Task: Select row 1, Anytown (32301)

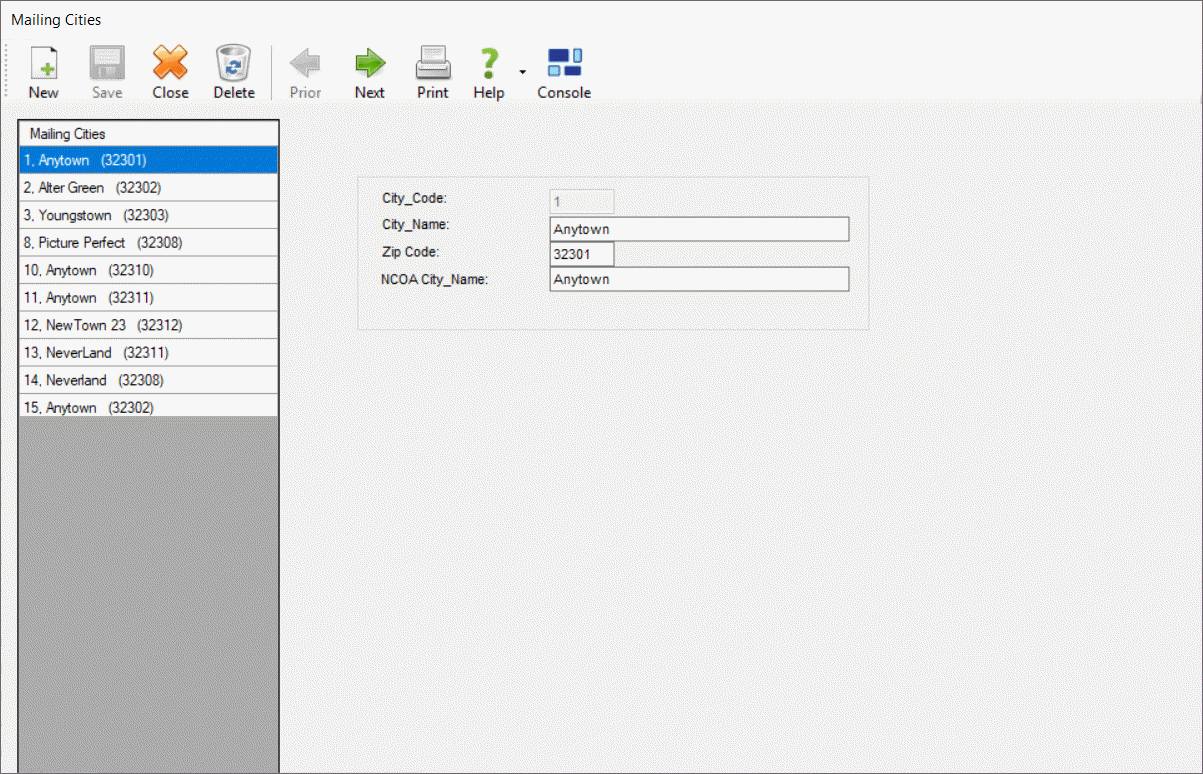Action: click(148, 160)
